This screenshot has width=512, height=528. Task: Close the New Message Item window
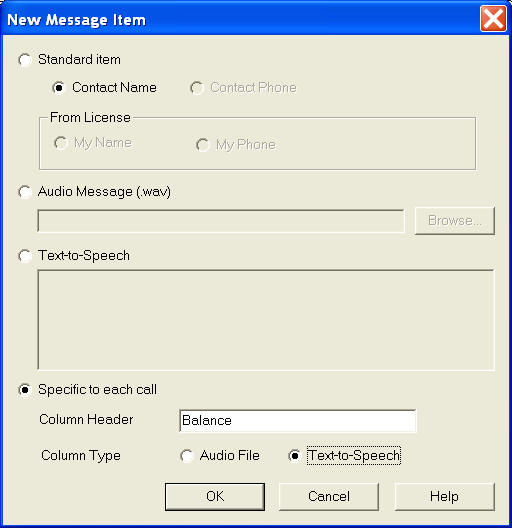[x=493, y=19]
